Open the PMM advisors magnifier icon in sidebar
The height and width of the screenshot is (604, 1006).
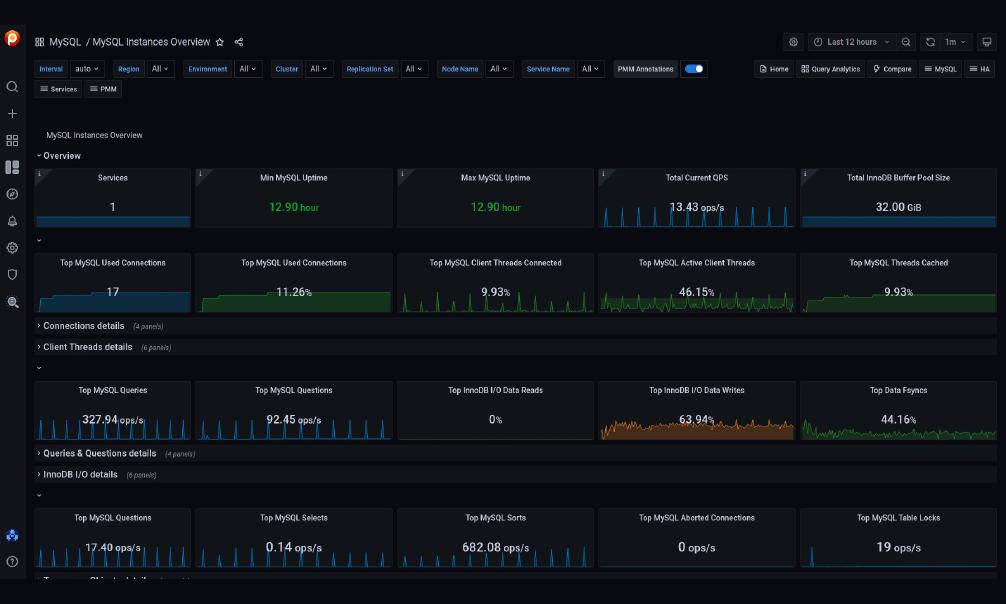click(12, 302)
